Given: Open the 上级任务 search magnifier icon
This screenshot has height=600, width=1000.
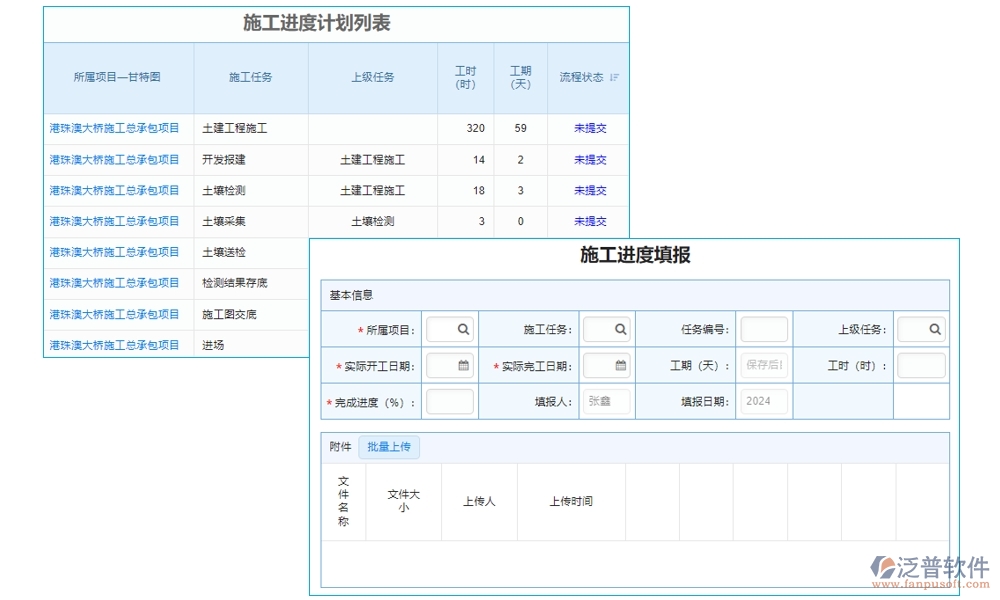Looking at the screenshot, I should (x=933, y=328).
